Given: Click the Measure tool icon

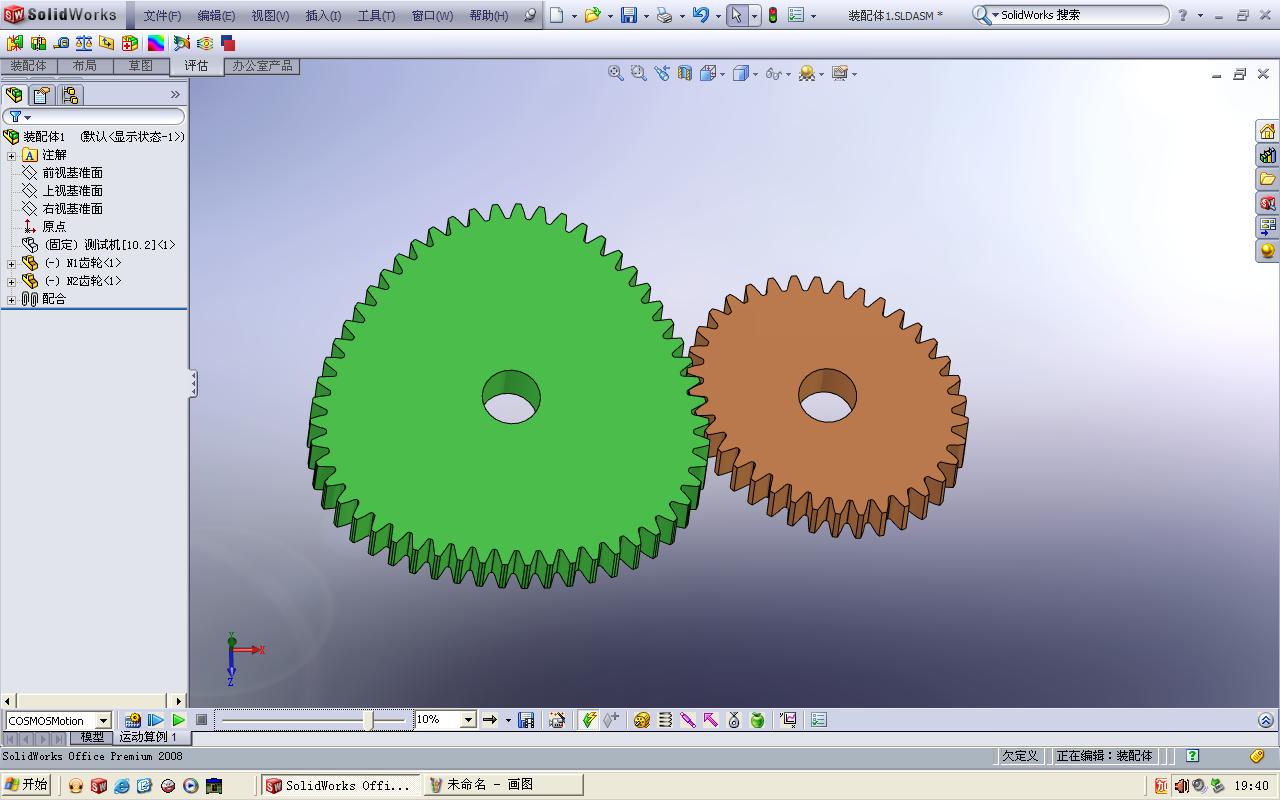Looking at the screenshot, I should click(x=61, y=43).
